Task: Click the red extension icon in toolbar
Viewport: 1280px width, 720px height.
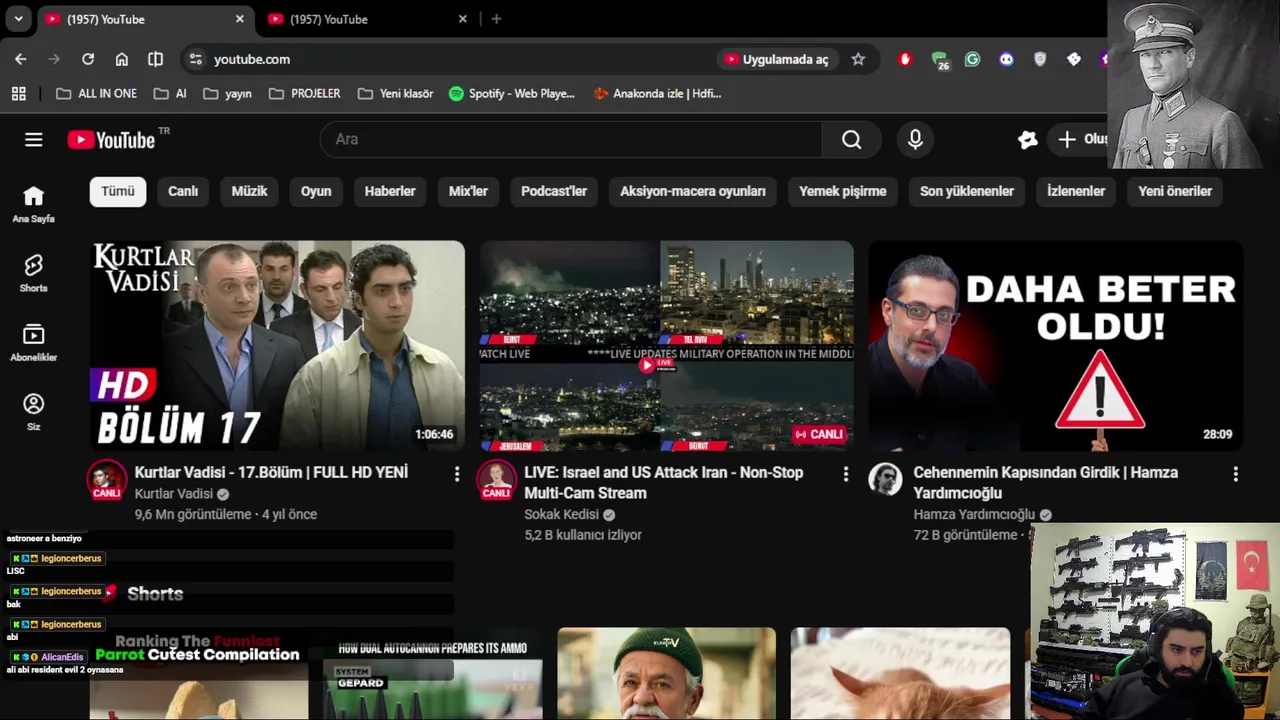Action: [x=905, y=59]
